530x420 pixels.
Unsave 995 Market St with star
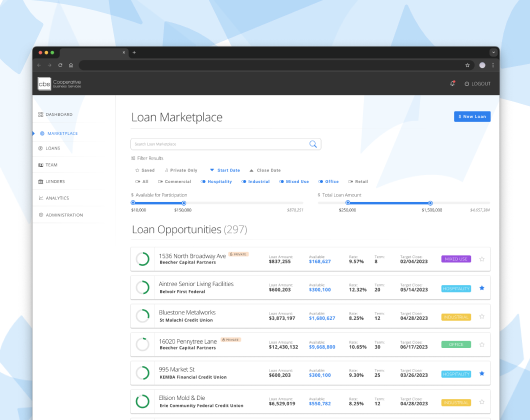click(x=482, y=373)
